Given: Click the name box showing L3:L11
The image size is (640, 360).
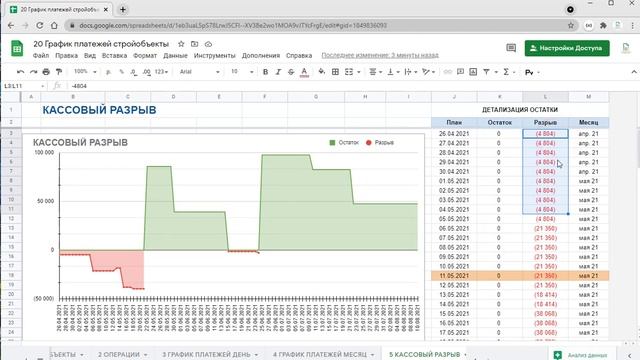Looking at the screenshot, I should coord(24,86).
